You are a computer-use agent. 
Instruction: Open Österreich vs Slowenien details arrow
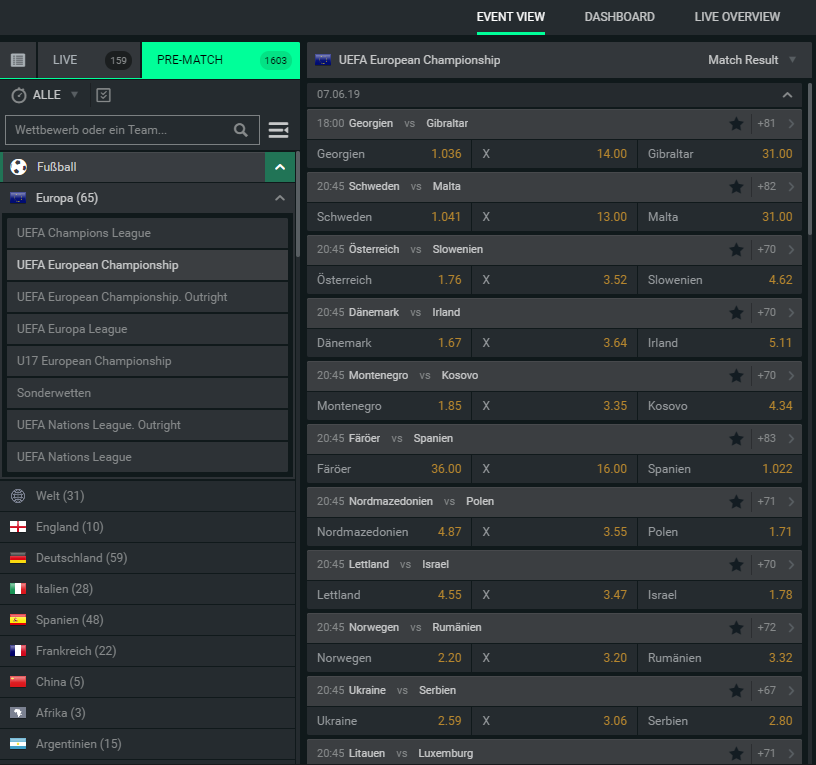tap(791, 250)
